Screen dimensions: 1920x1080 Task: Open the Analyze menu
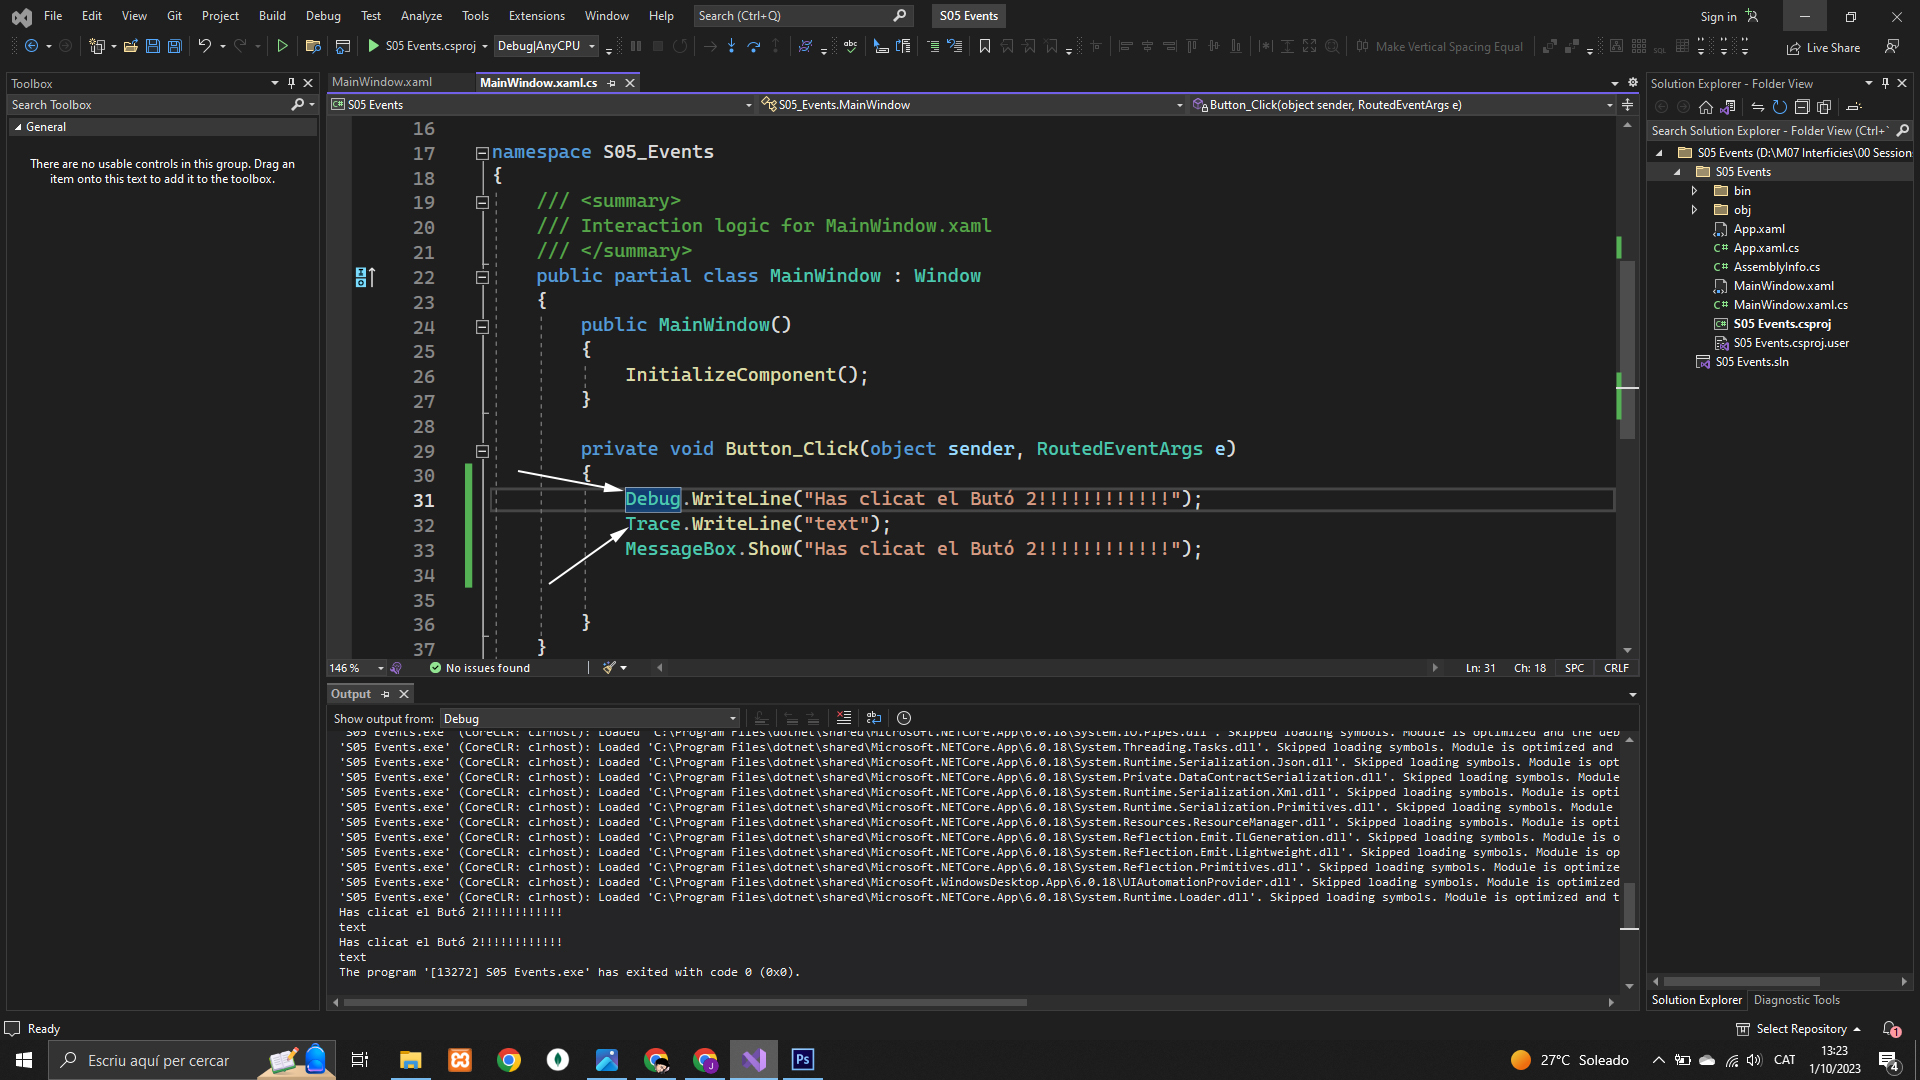(421, 16)
